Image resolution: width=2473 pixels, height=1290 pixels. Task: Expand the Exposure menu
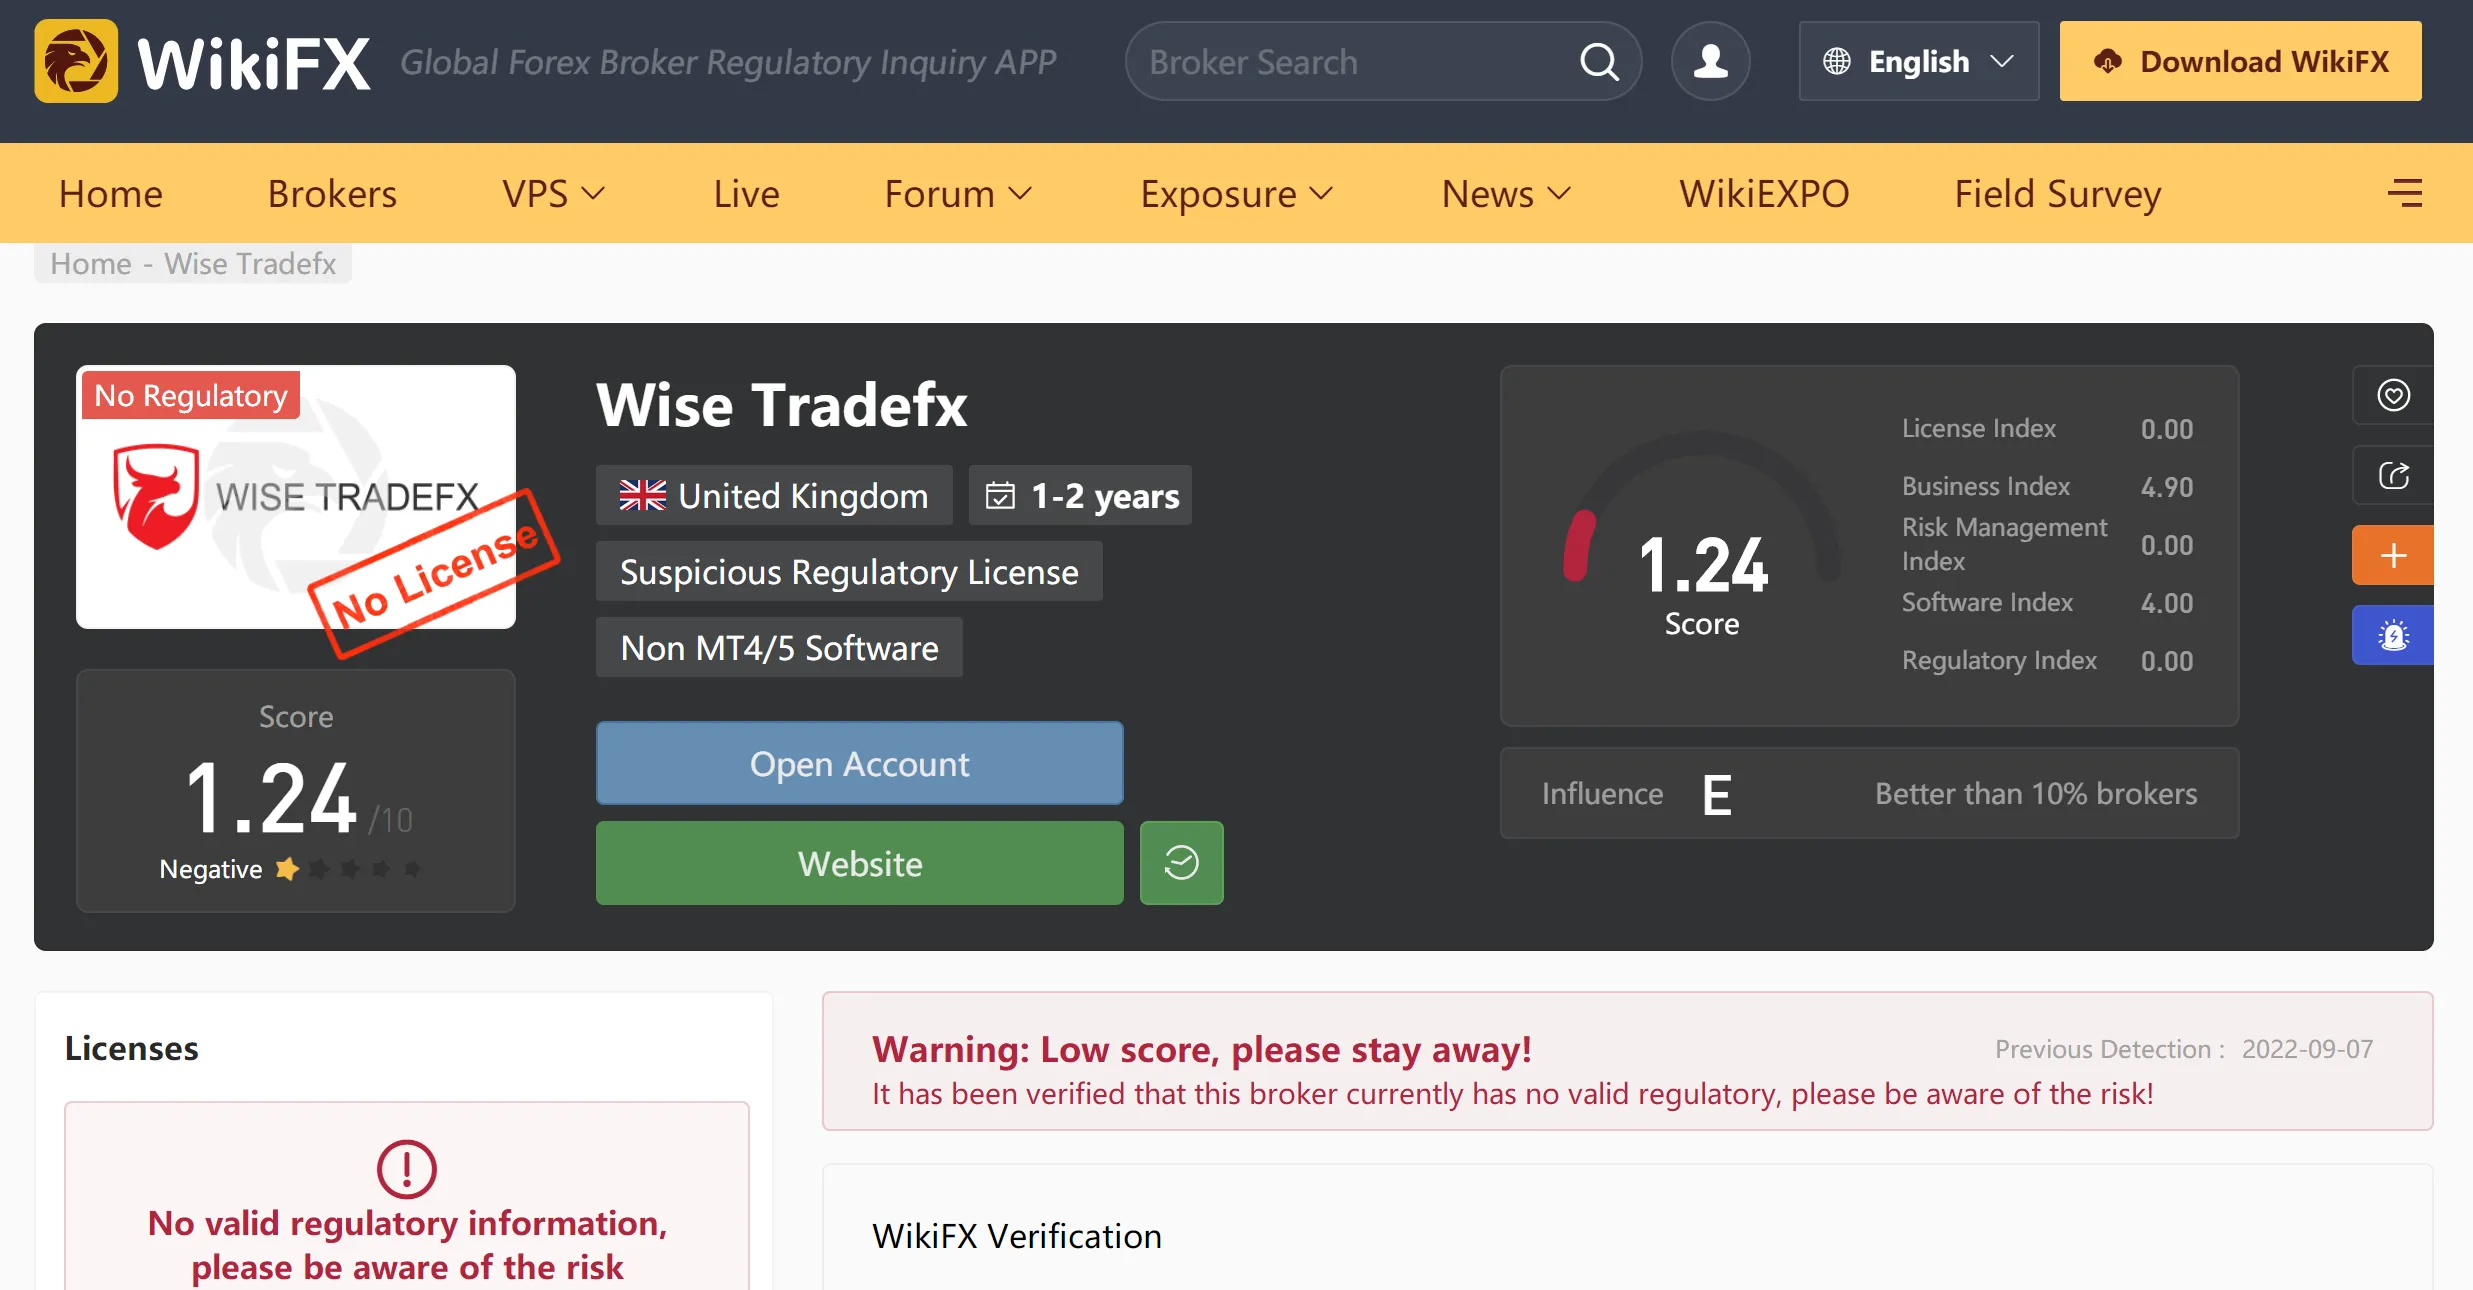[1238, 193]
